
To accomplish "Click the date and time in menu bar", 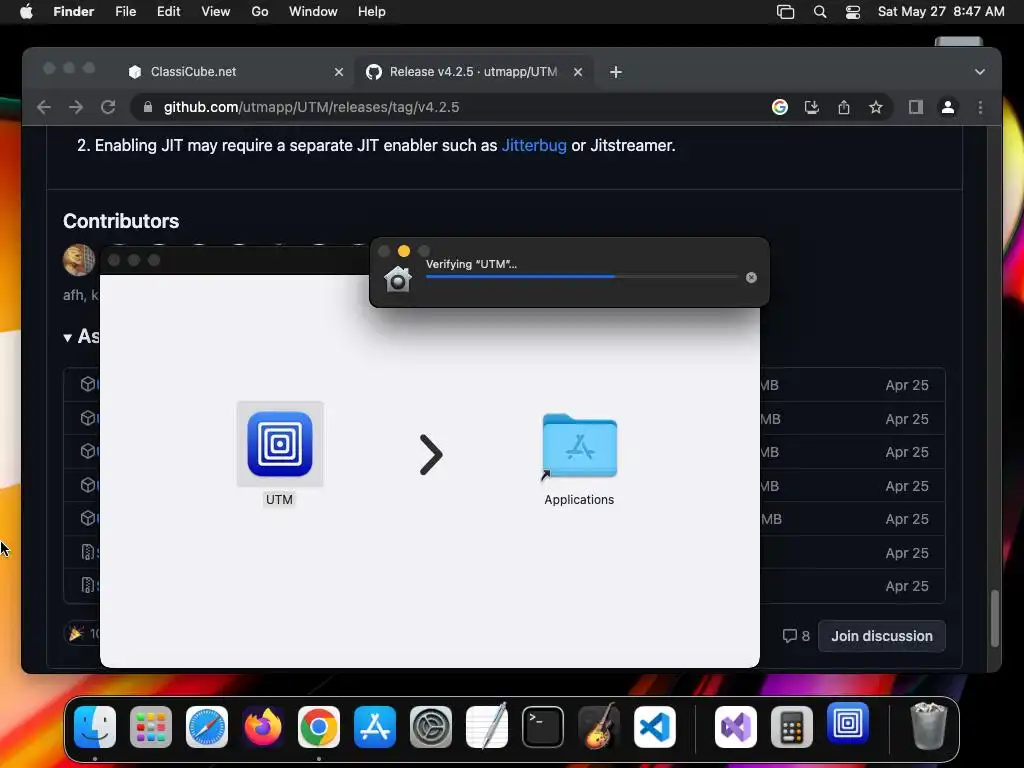I will pos(940,12).
